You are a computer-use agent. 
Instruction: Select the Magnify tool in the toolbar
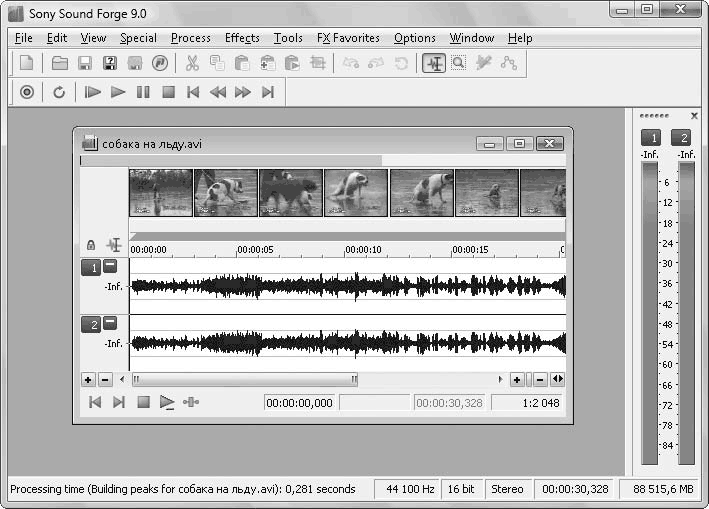coord(459,63)
